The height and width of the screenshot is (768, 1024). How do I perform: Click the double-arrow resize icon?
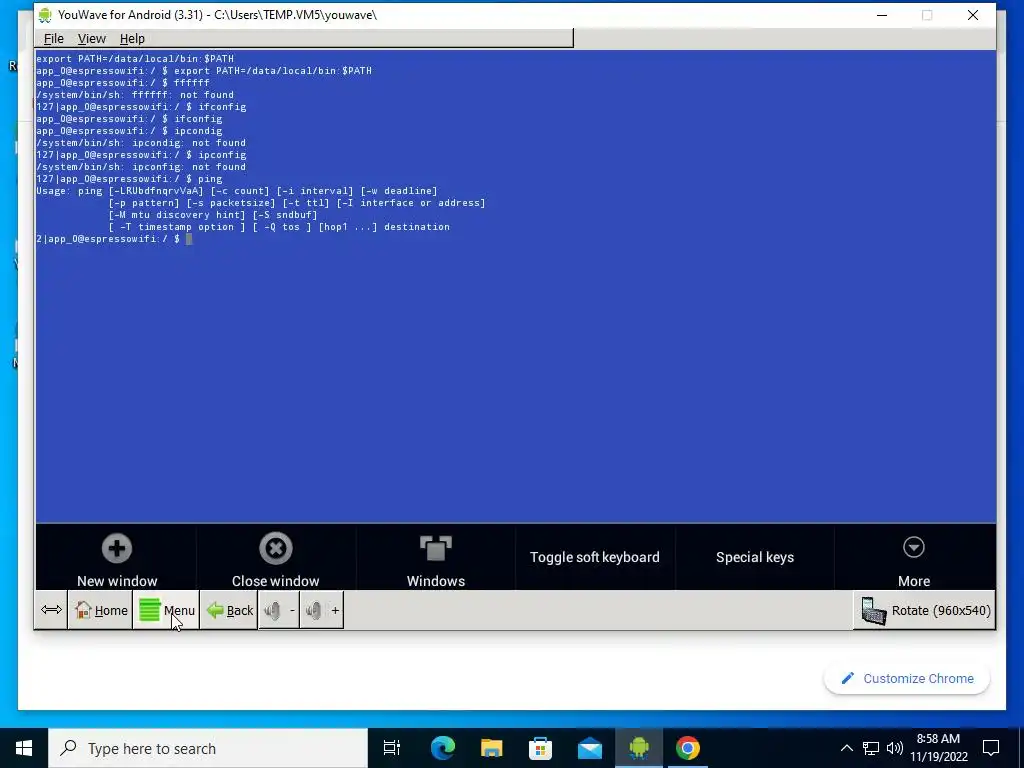[x=51, y=610]
